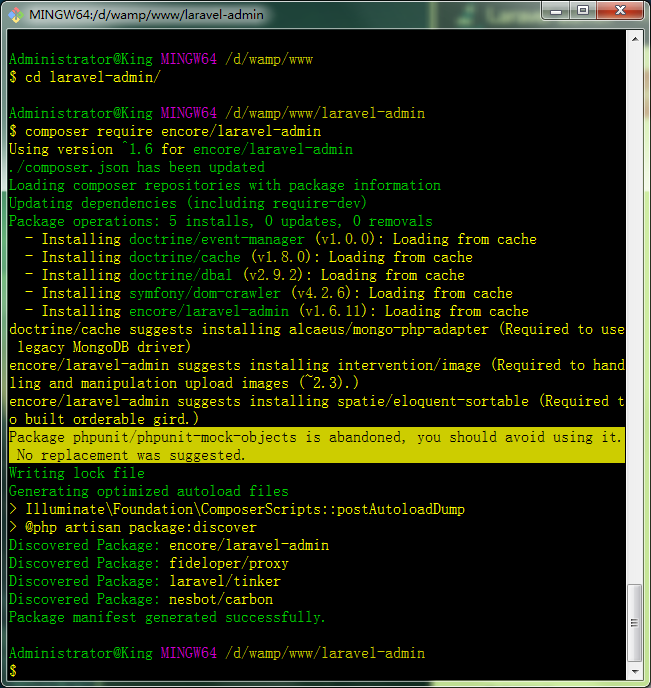Click '@php artisan package:discover' line

click(x=133, y=527)
